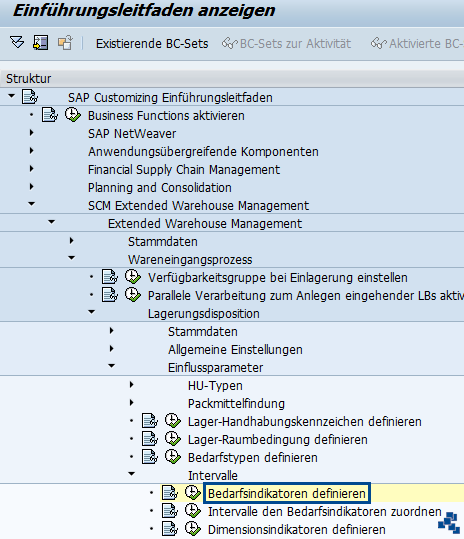Select Einflussparameter label

[x=216, y=367]
